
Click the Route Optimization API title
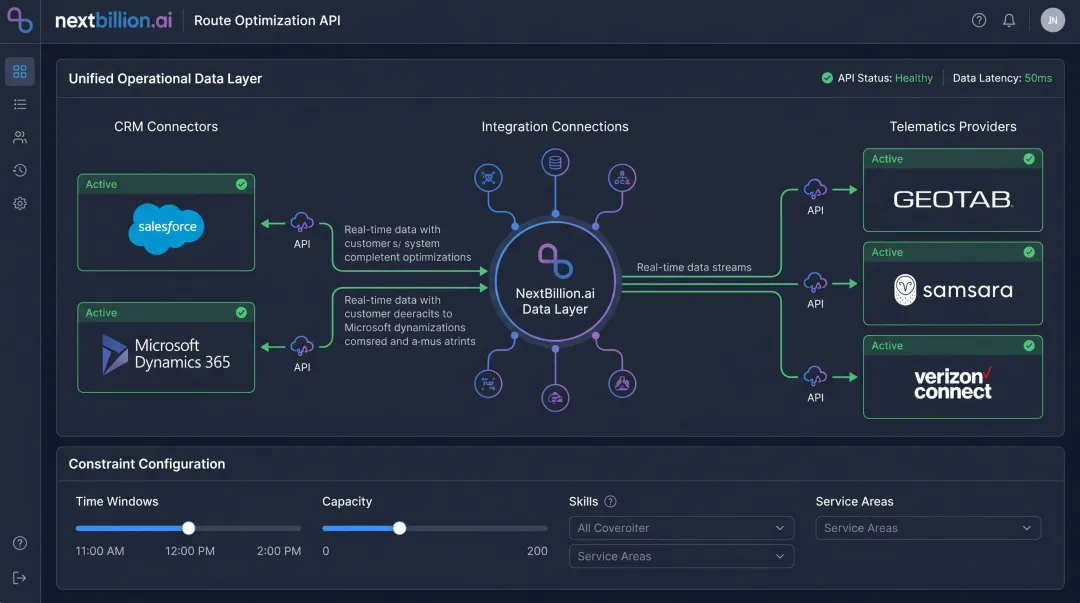(x=267, y=20)
